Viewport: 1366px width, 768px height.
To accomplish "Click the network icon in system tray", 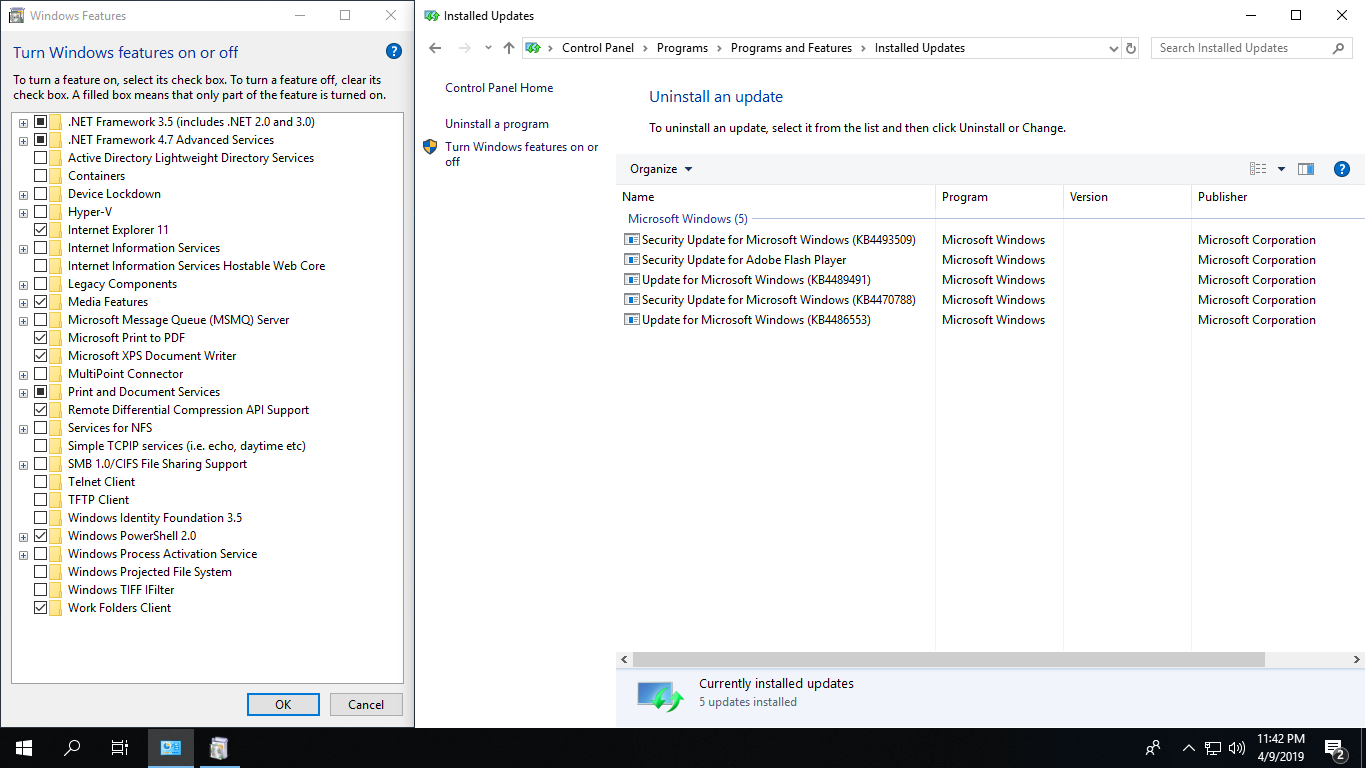I will 1213,748.
